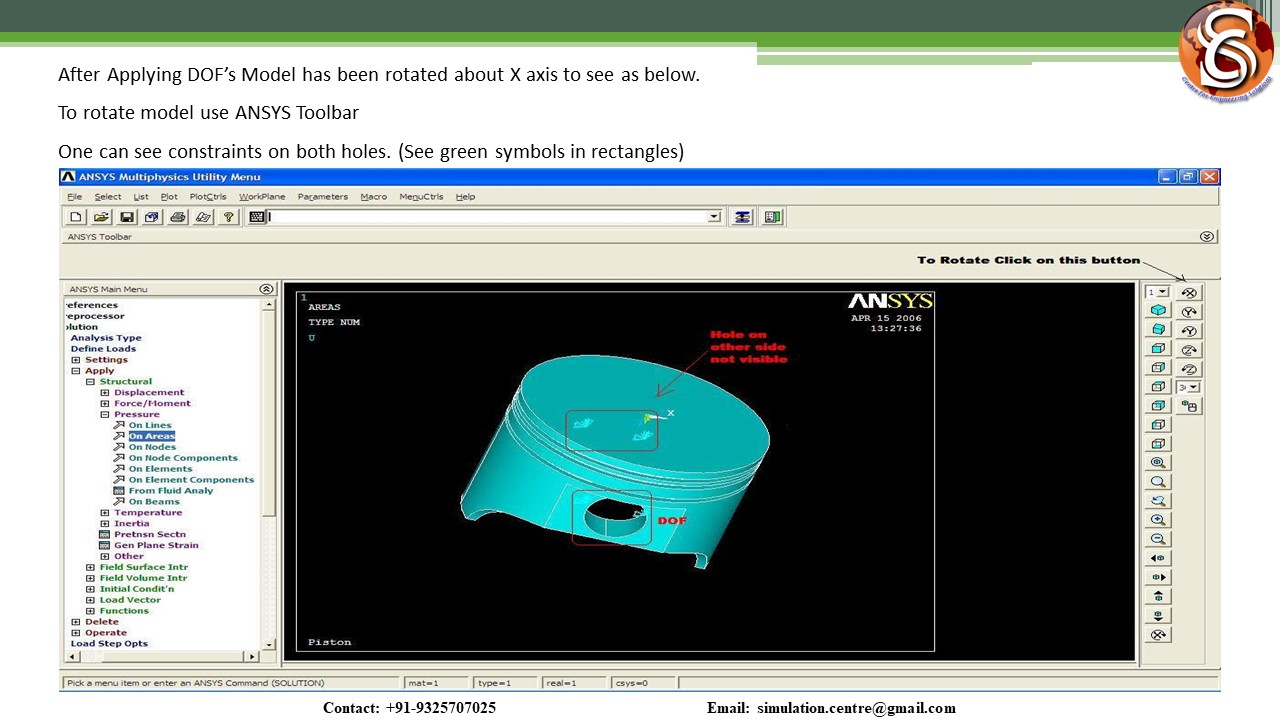Click the Pan-Zoom-Rotate toolbar icon
Image resolution: width=1280 pixels, height=720 pixels.
(152, 217)
